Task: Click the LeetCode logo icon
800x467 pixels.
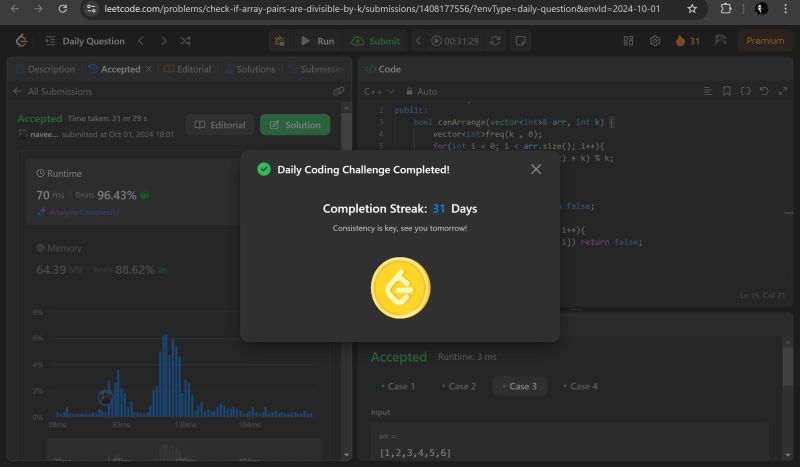Action: coord(21,41)
